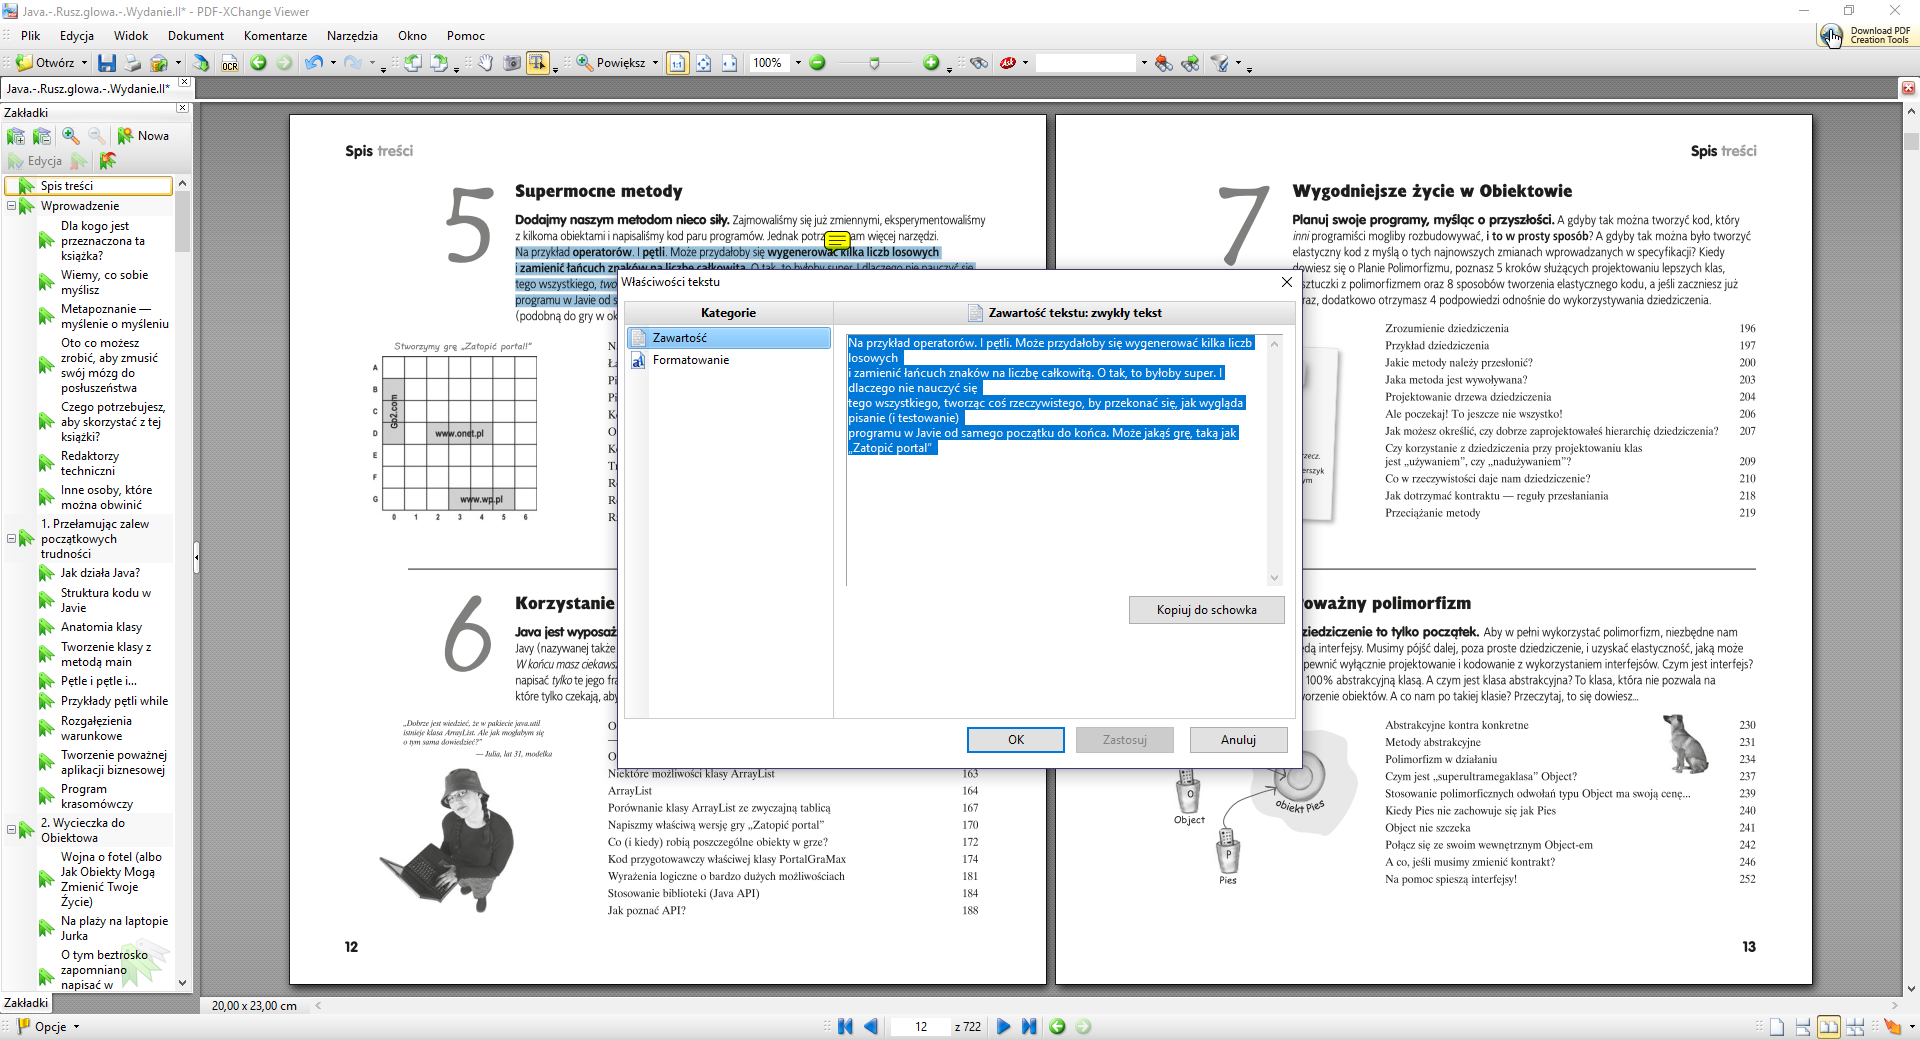The height and width of the screenshot is (1040, 1920).
Task: Click the green zoom-in plus button
Action: pyautogui.click(x=931, y=63)
